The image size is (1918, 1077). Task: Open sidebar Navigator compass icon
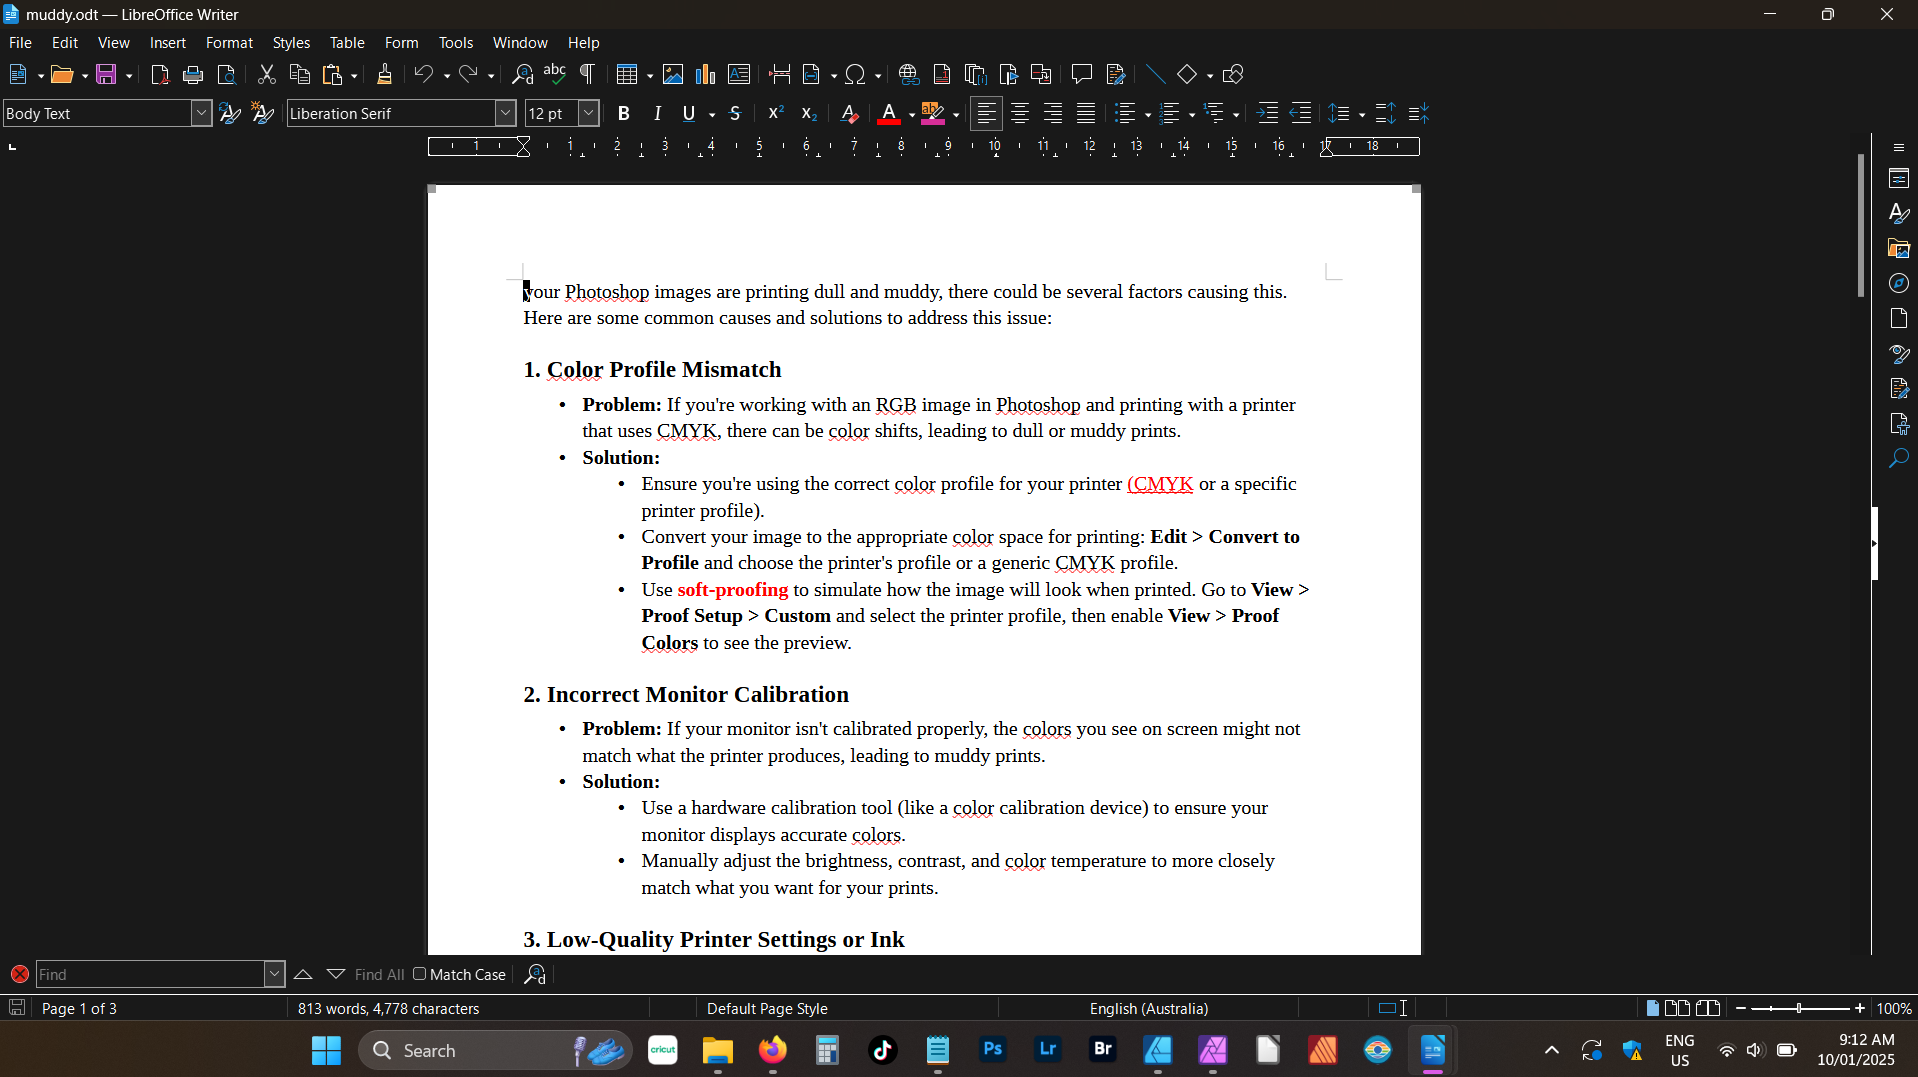tap(1899, 284)
